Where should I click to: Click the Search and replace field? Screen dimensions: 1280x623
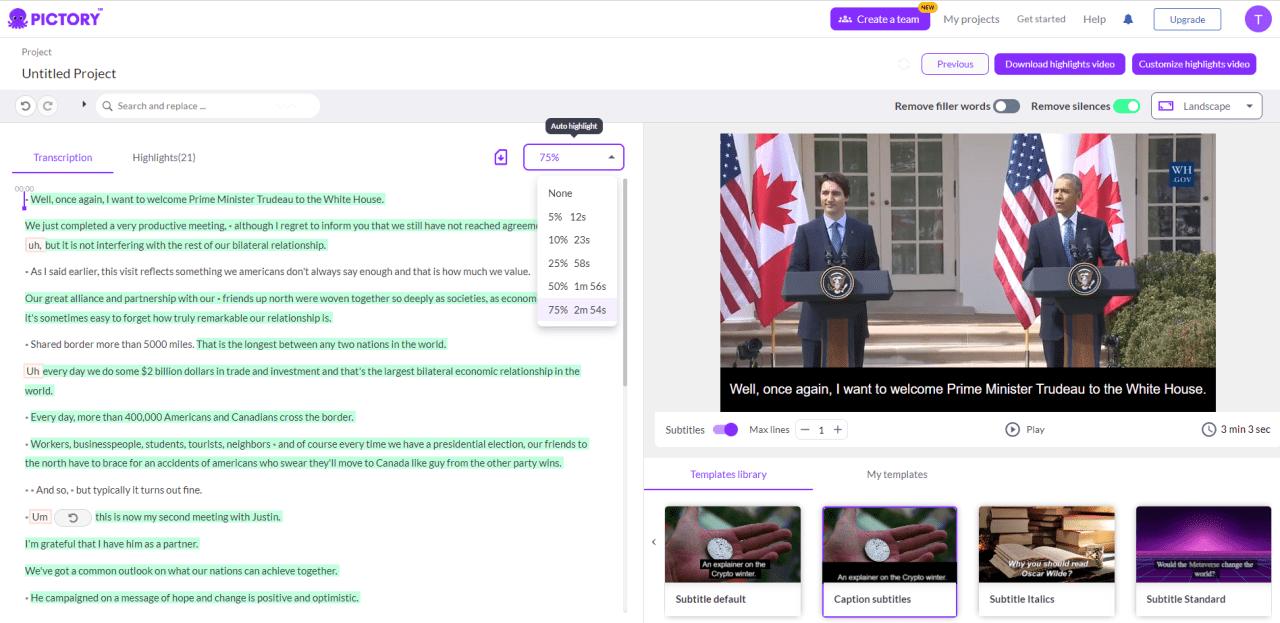click(x=208, y=105)
